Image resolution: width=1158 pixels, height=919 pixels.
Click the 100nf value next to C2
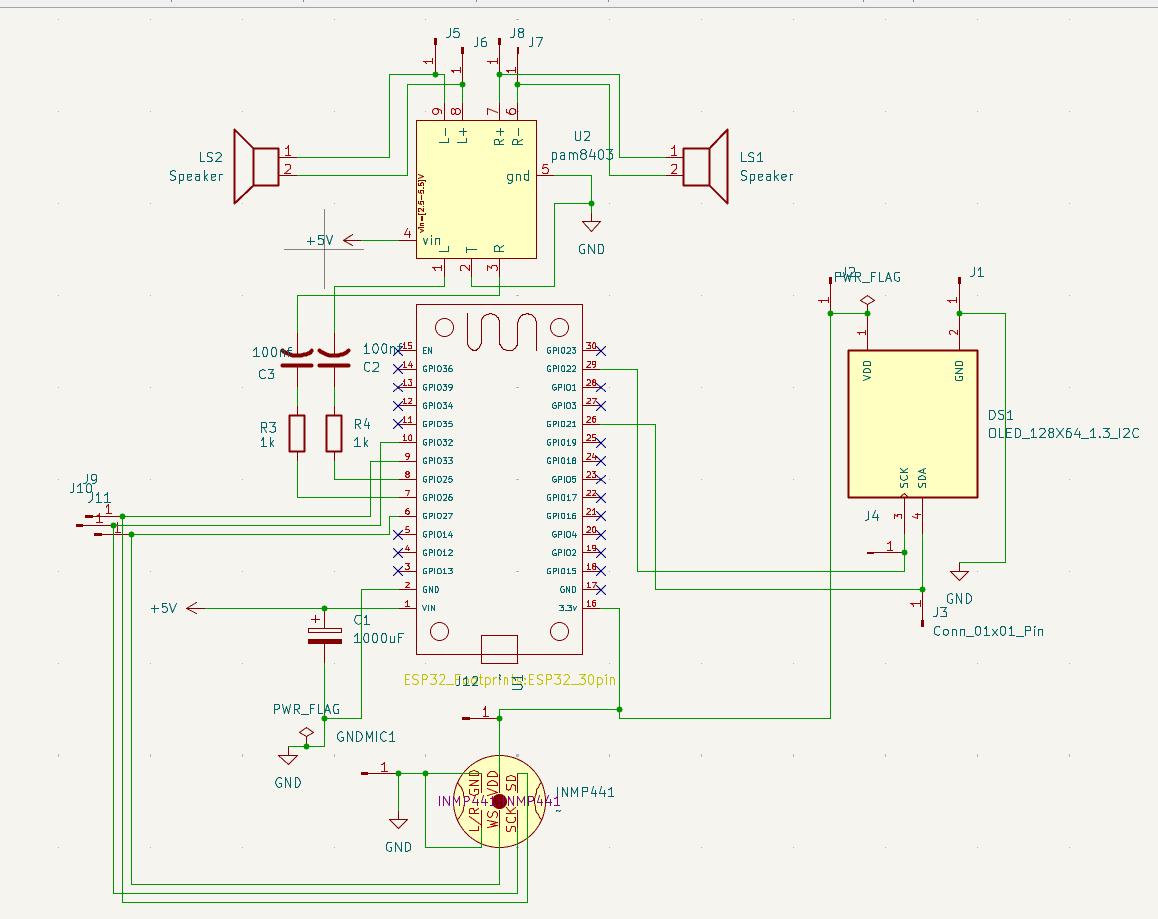[383, 349]
